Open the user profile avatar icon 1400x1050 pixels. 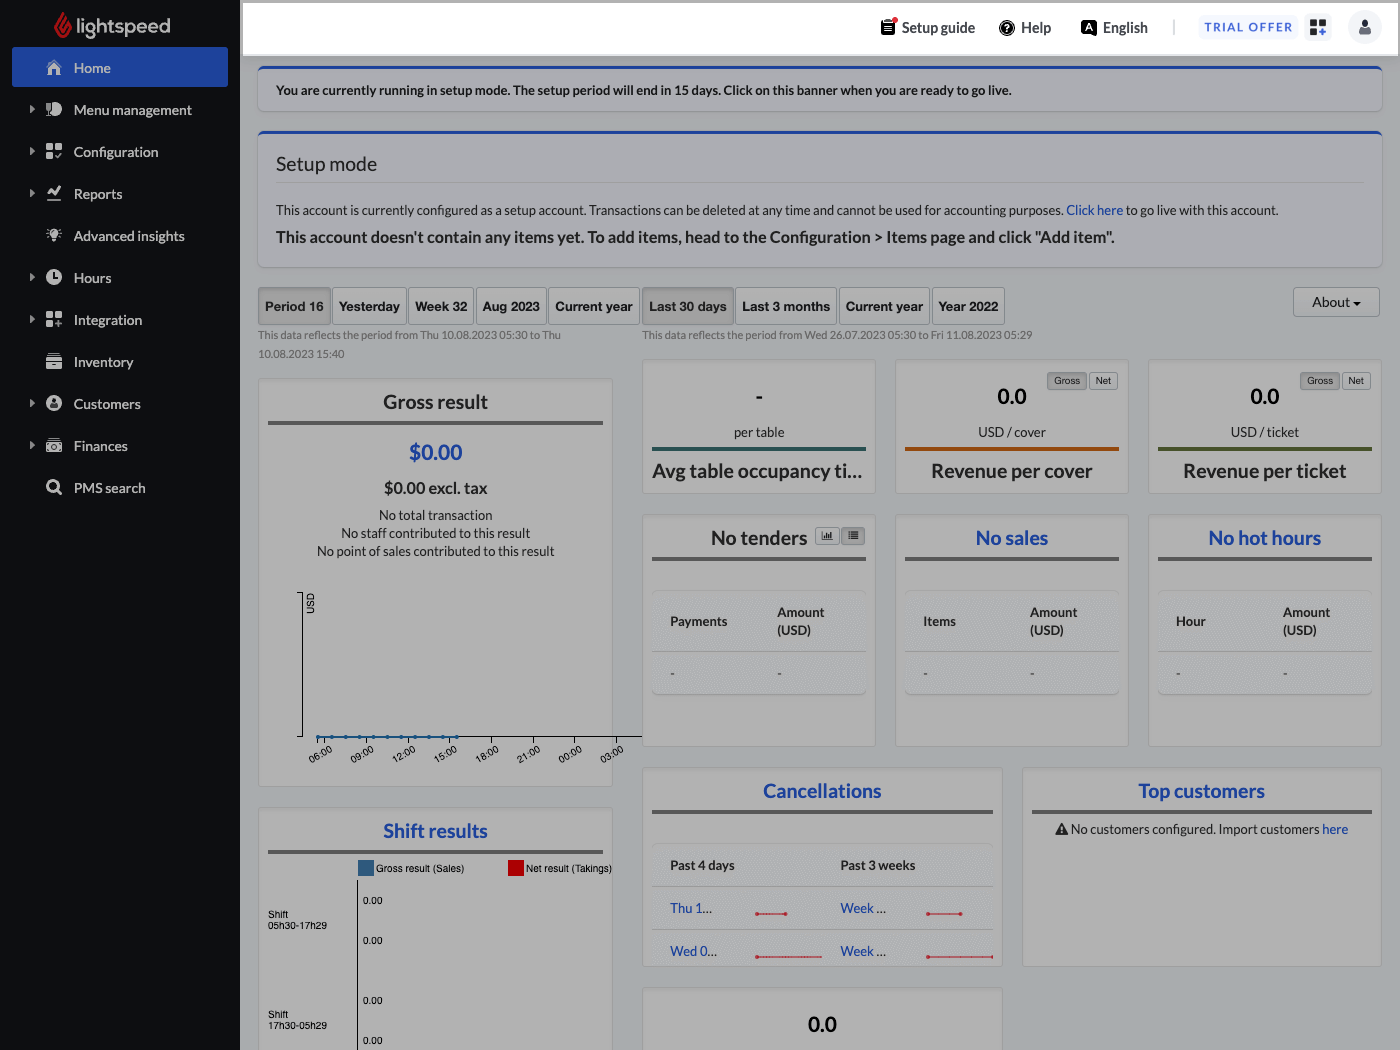pyautogui.click(x=1364, y=27)
